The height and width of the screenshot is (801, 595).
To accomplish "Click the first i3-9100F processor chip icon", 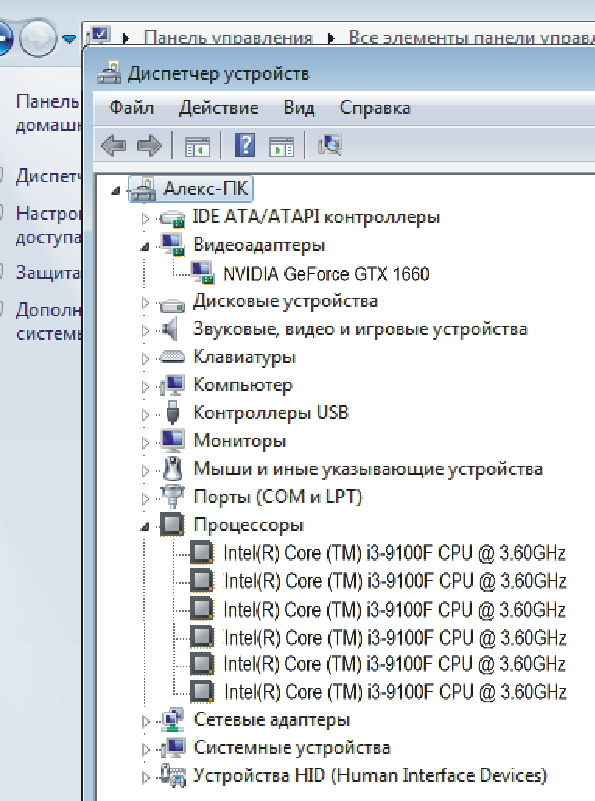I will point(202,552).
